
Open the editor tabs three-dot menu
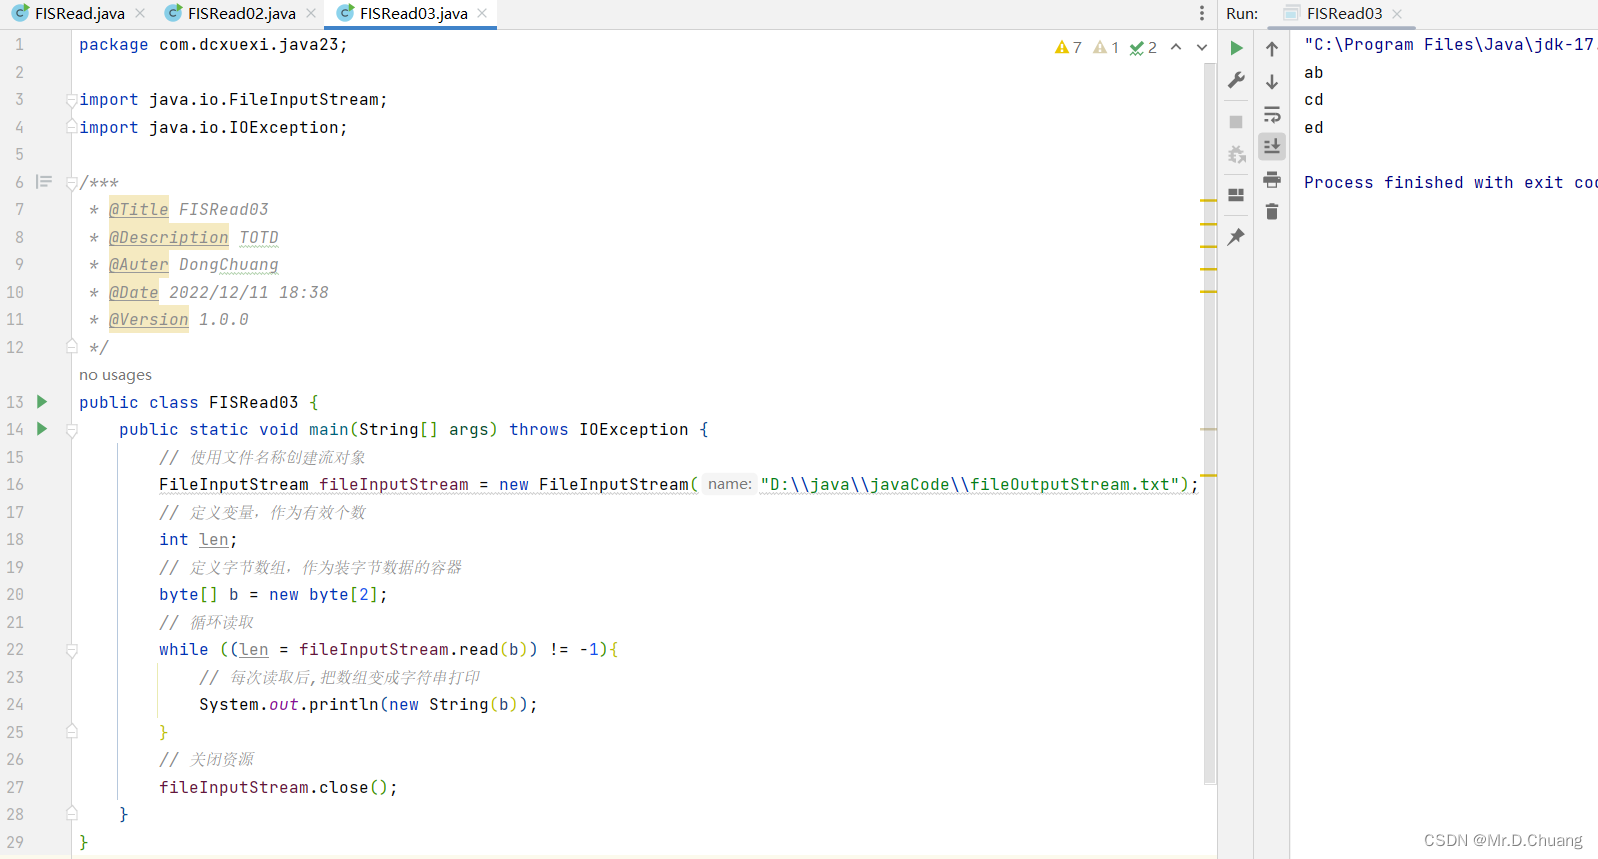click(1202, 13)
